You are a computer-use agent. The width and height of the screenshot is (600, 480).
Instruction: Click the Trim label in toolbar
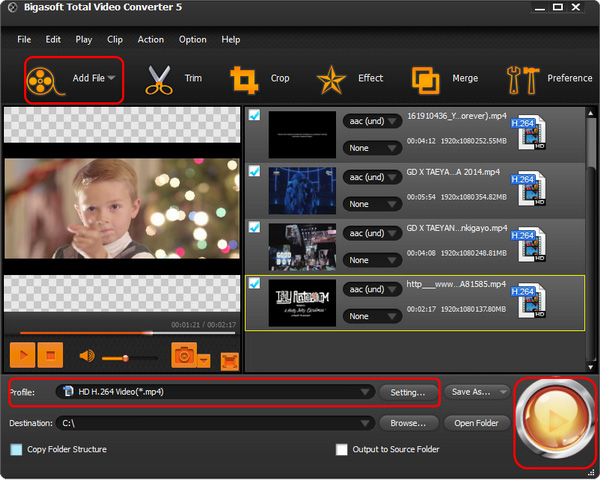[193, 78]
